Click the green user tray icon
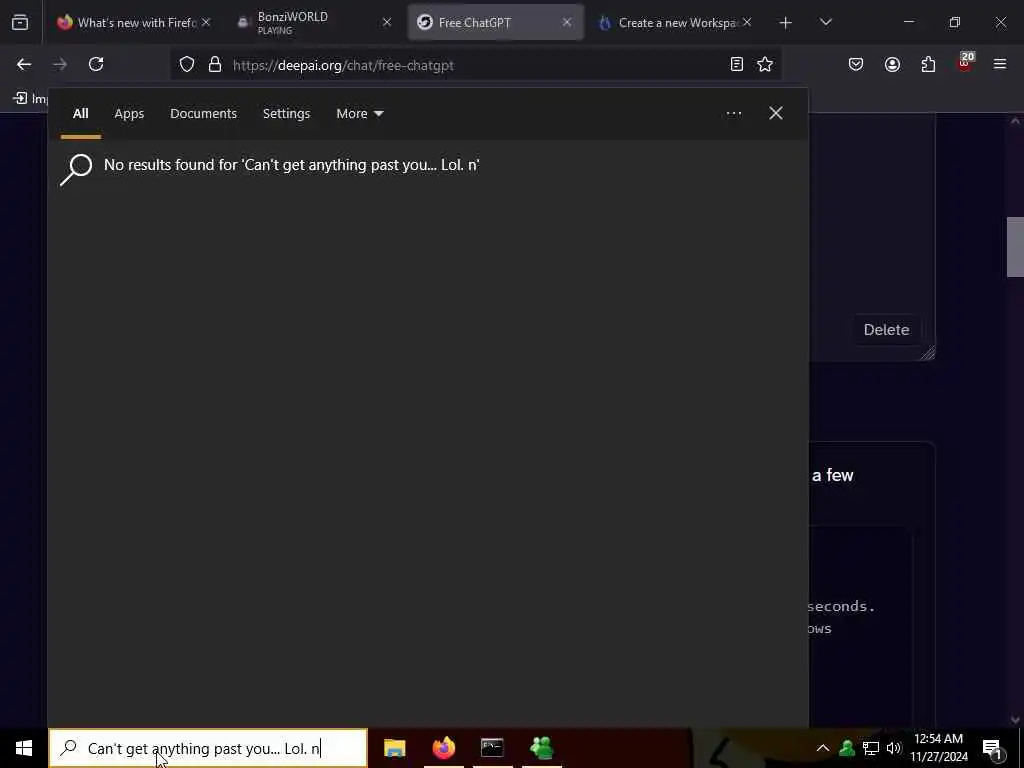This screenshot has width=1024, height=768. point(847,748)
